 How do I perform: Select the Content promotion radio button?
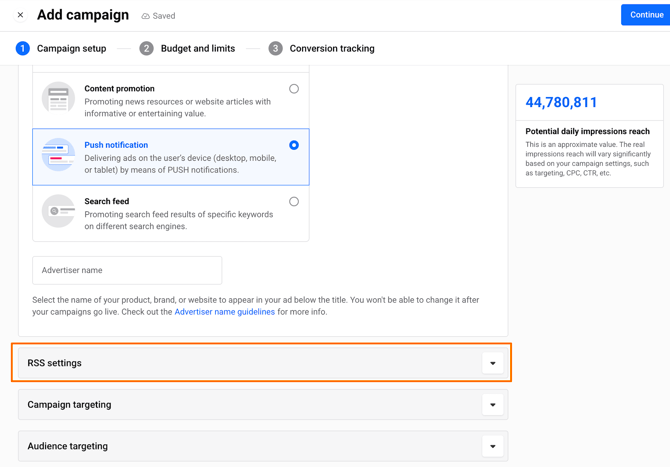click(x=294, y=89)
